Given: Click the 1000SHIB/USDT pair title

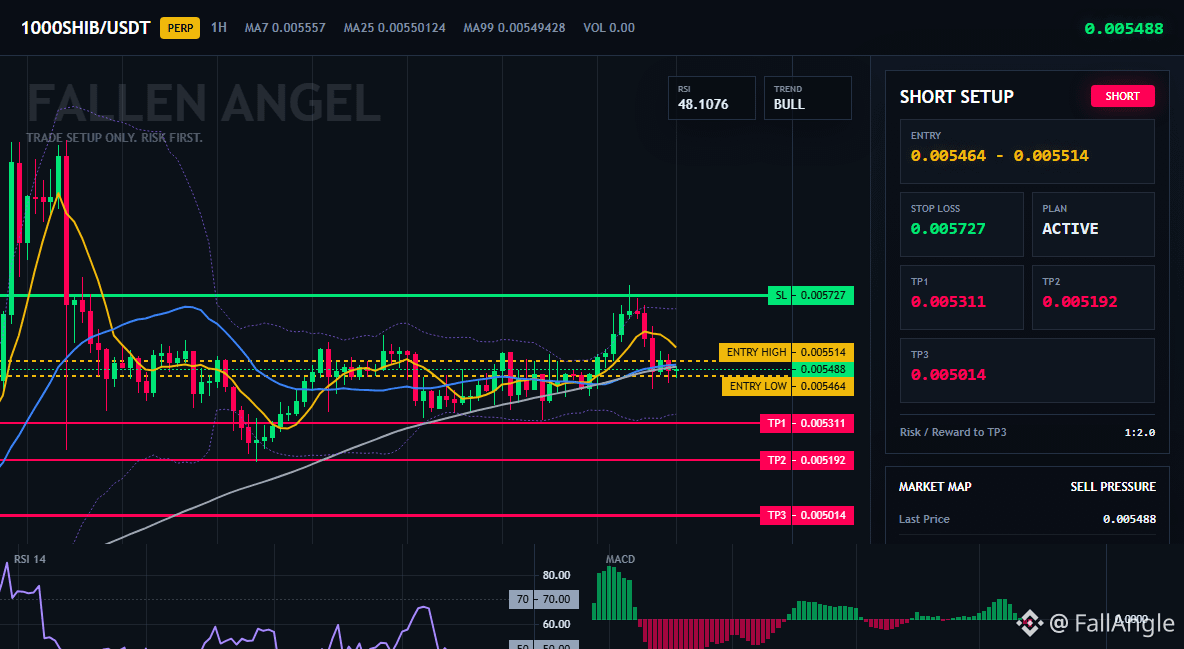Looking at the screenshot, I should coord(85,28).
